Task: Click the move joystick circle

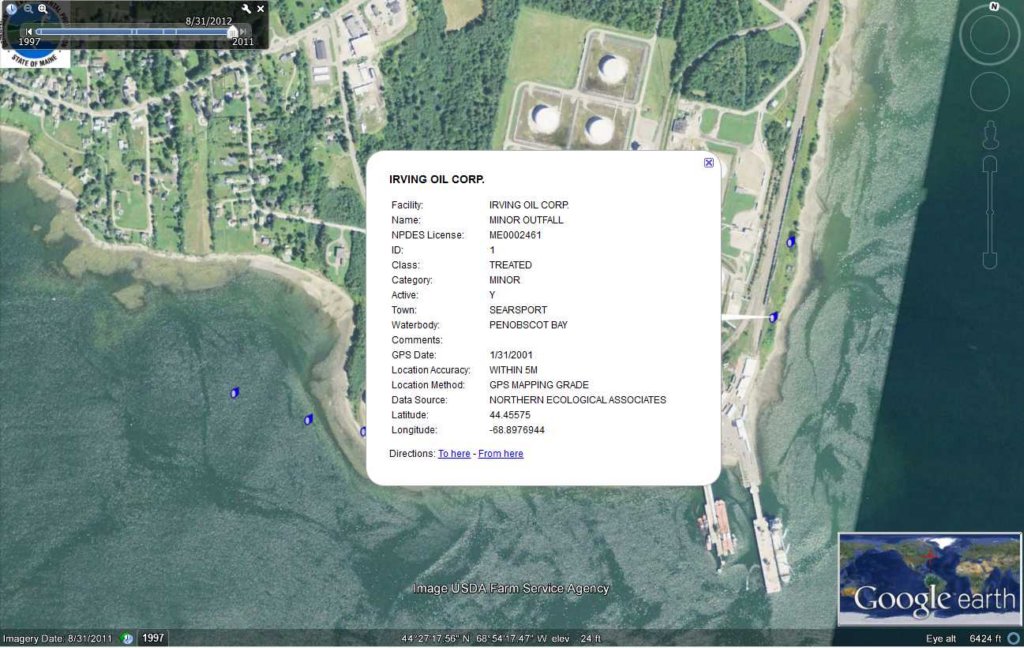Action: pos(989,91)
